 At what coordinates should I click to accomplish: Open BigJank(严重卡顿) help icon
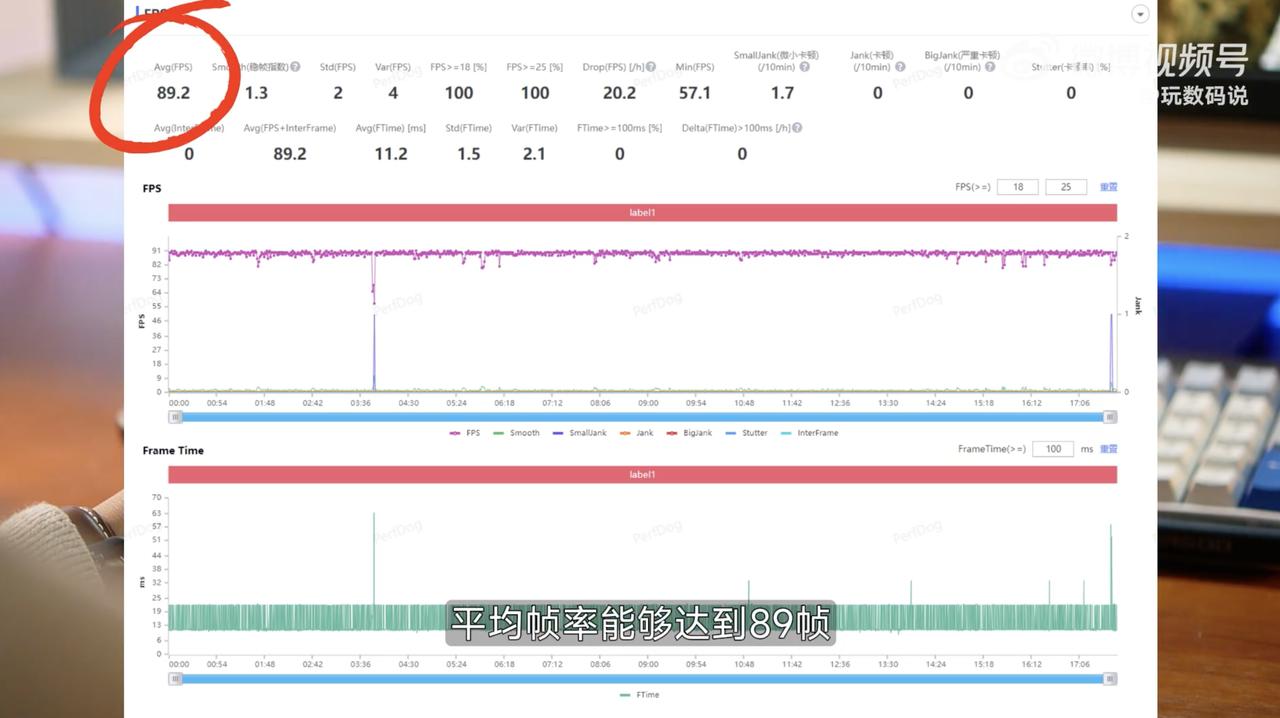coord(990,67)
